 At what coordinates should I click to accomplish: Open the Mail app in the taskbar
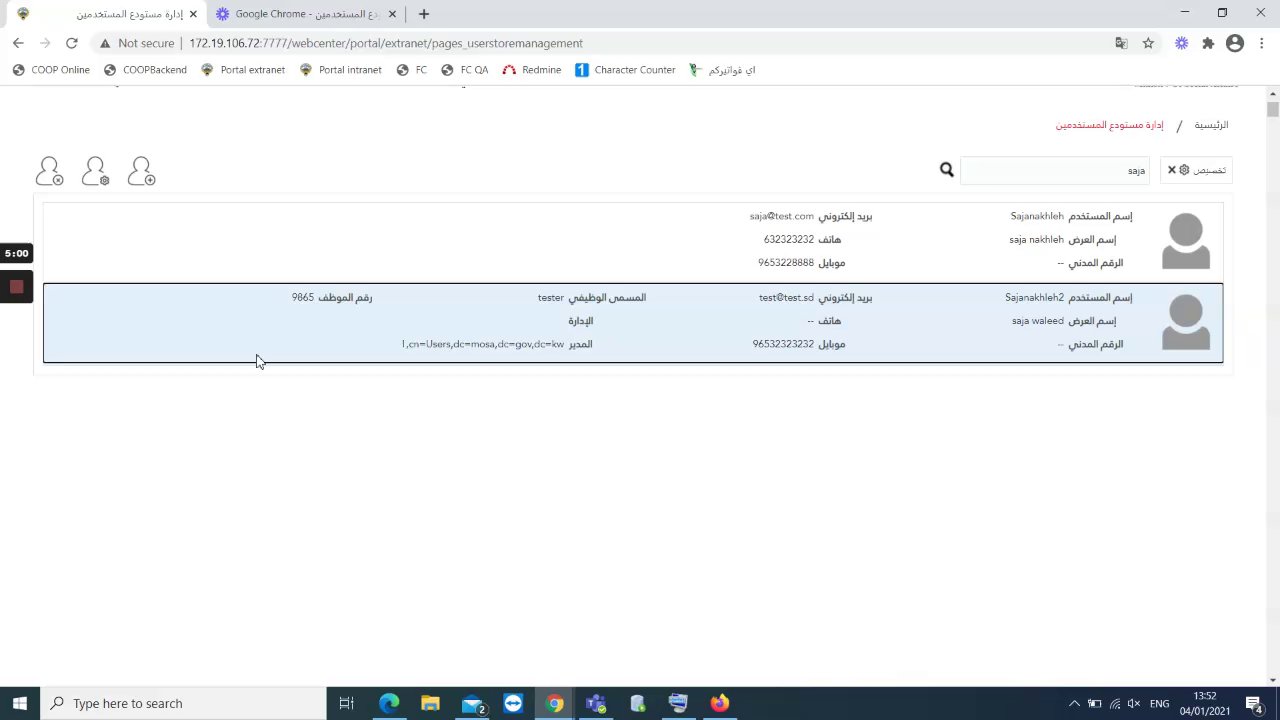point(472,703)
